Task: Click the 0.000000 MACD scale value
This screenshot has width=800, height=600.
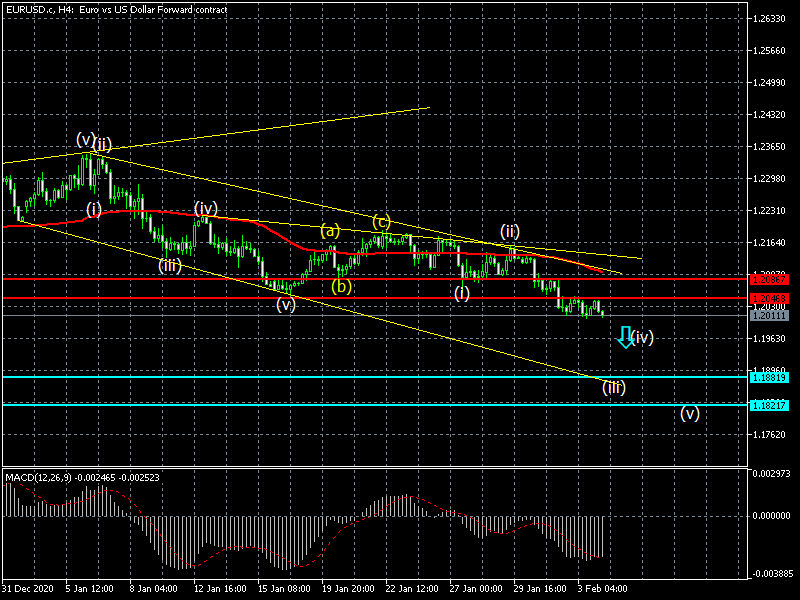Action: point(771,516)
